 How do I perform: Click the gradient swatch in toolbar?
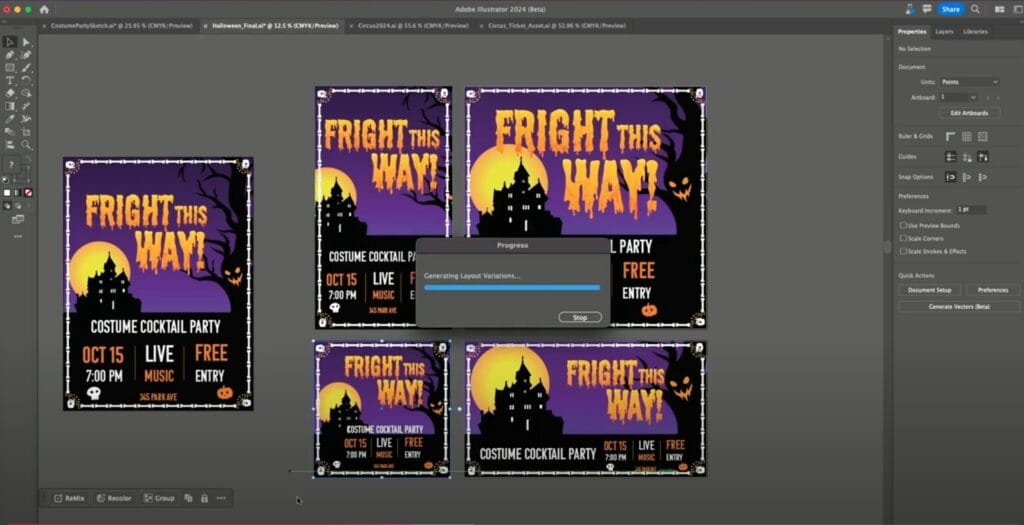(18, 193)
